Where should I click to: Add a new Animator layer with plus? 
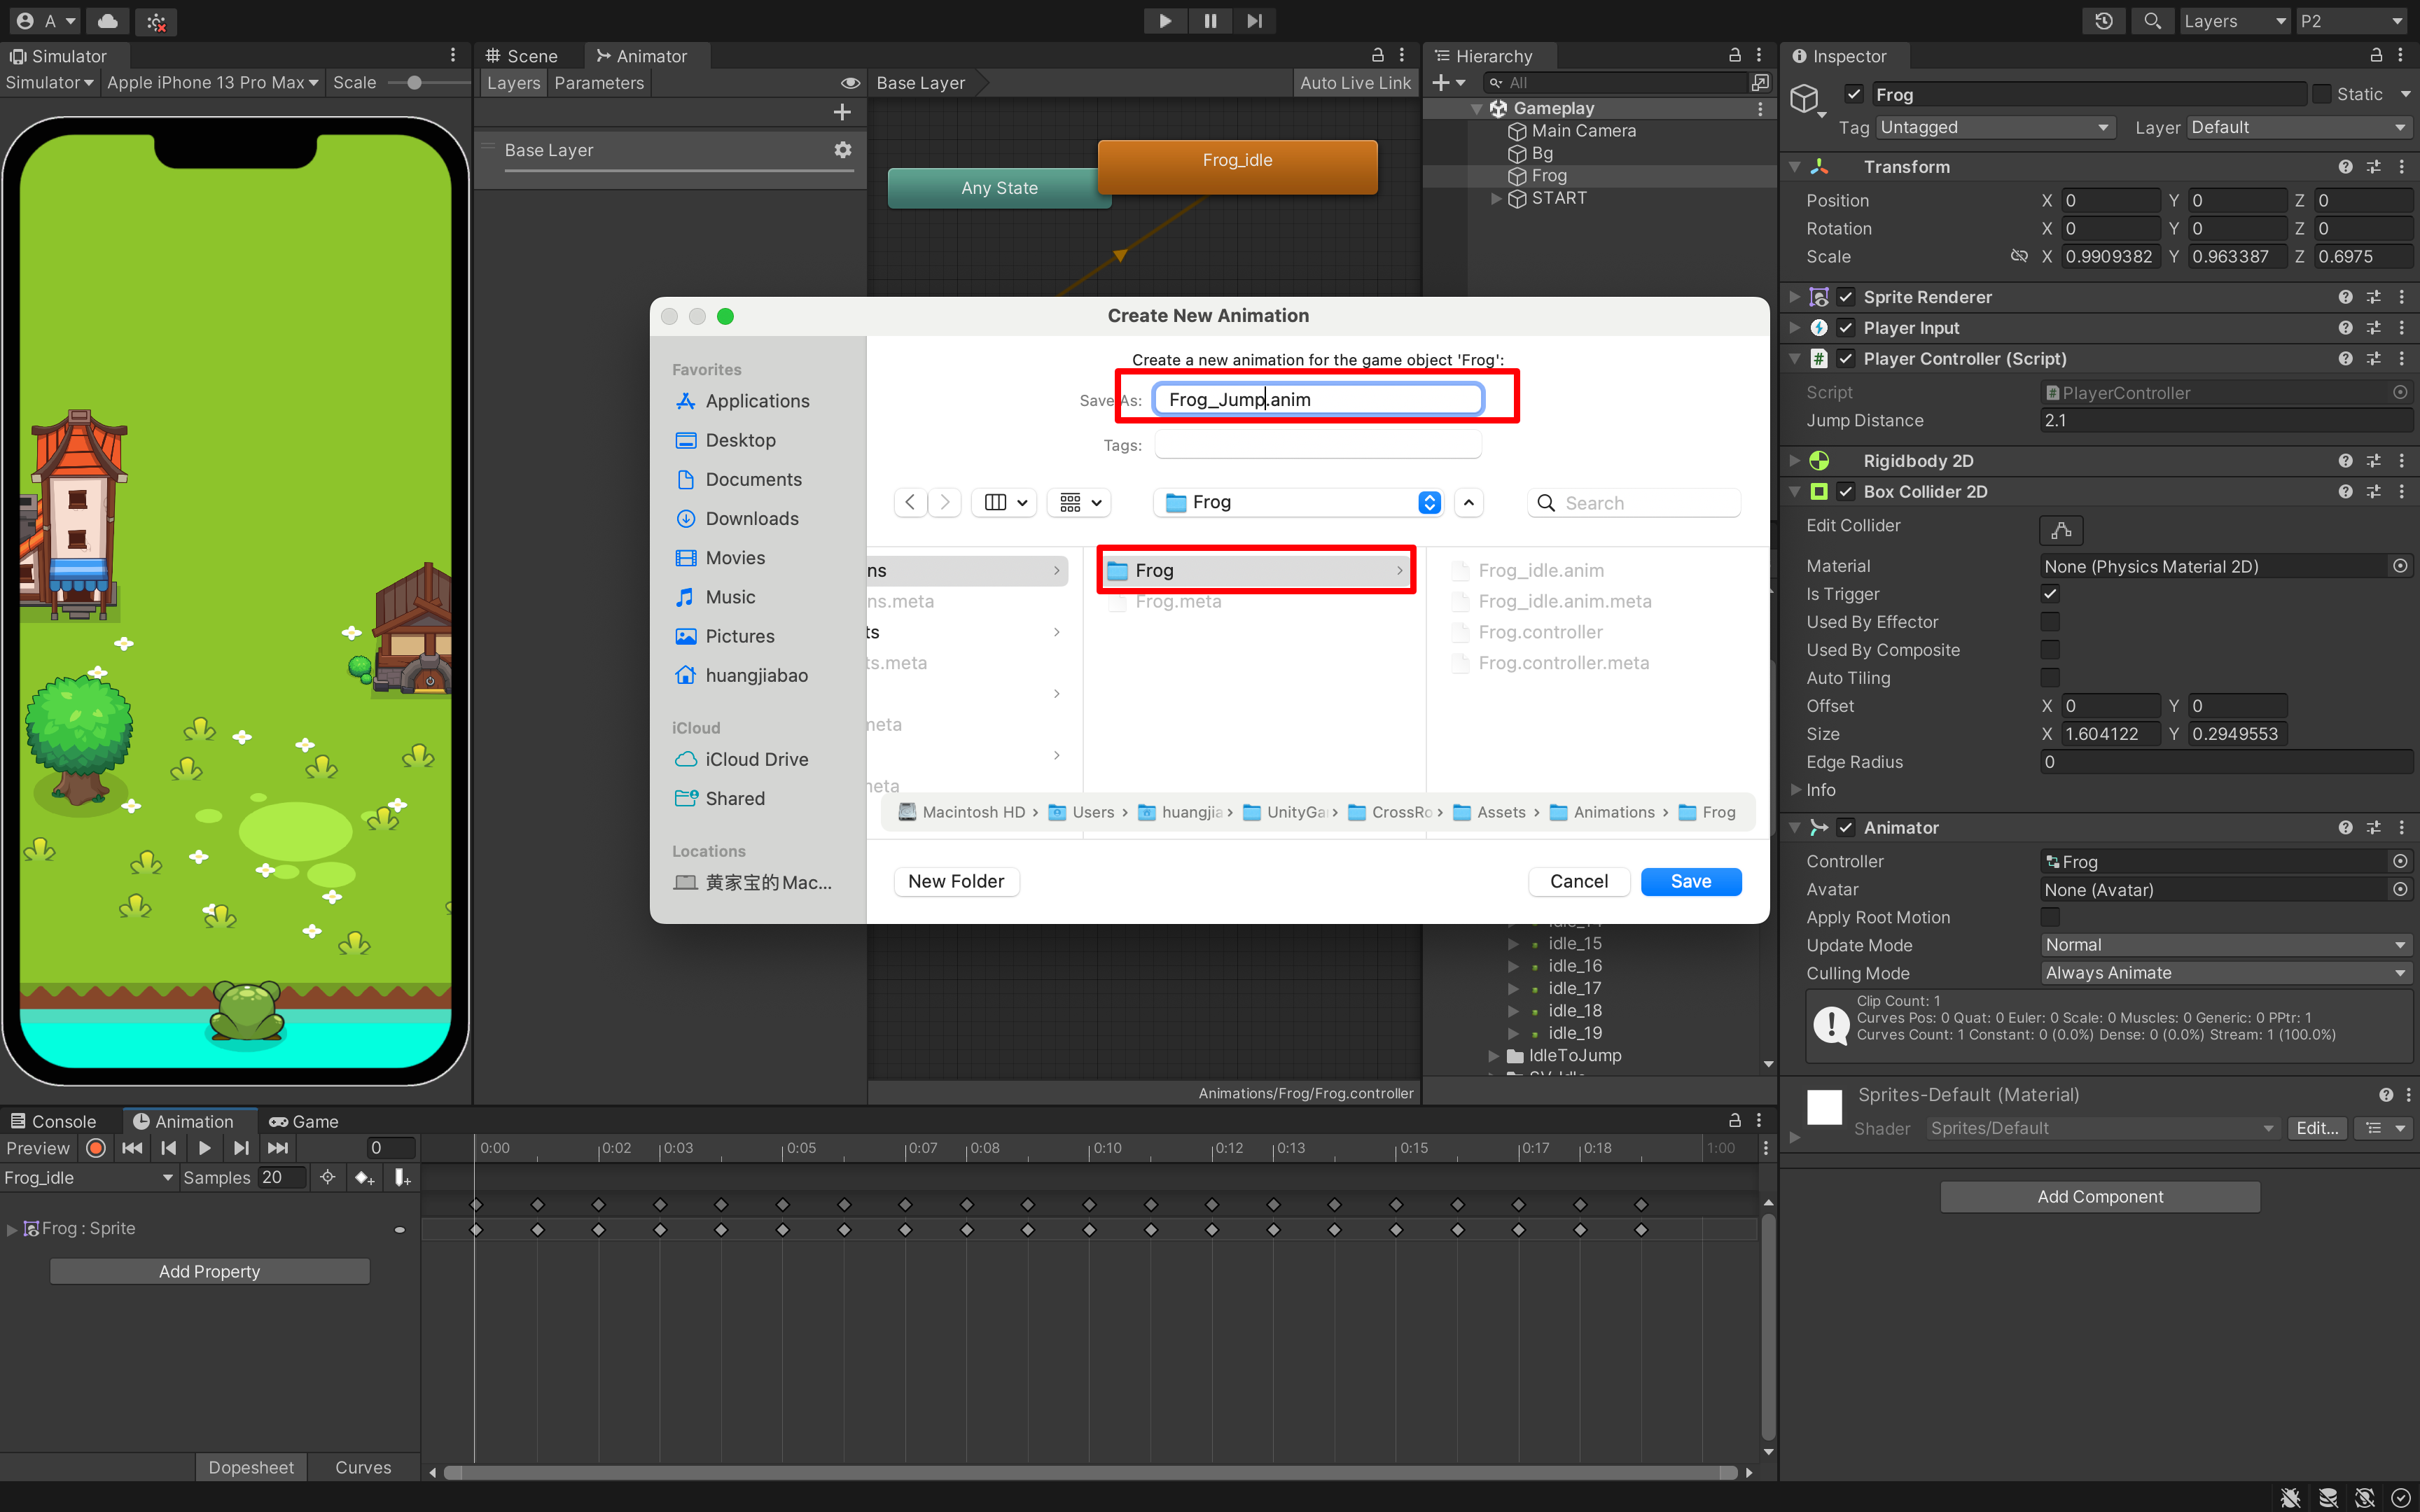842,112
